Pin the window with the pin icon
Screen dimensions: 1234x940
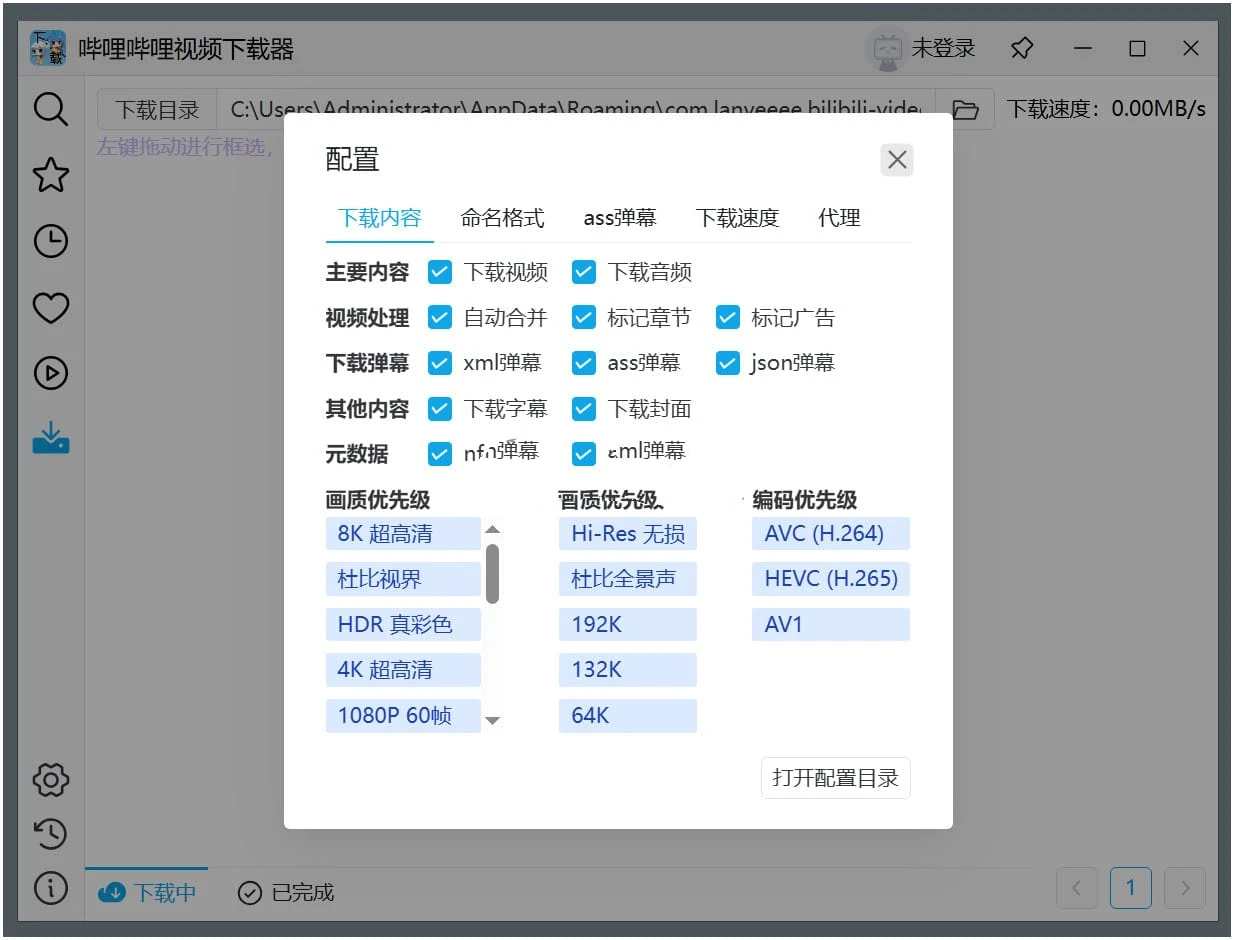[x=1021, y=48]
